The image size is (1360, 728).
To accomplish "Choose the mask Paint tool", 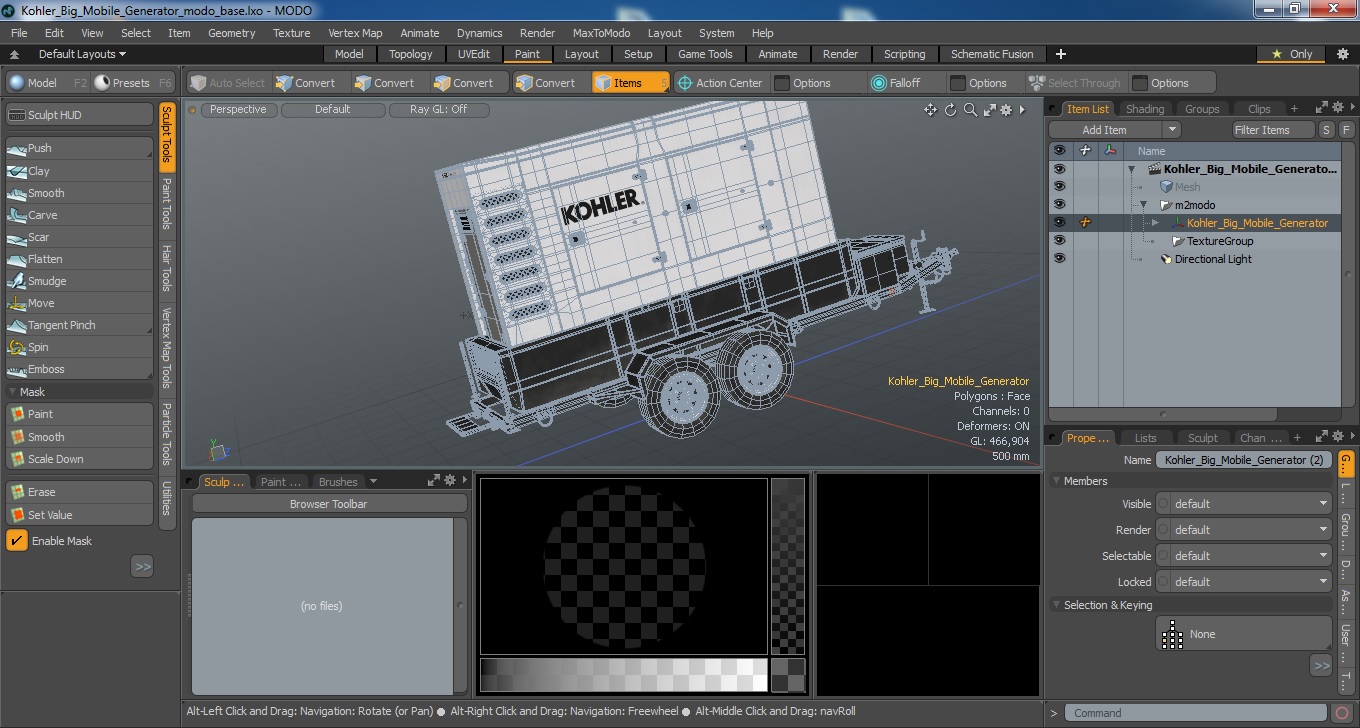I will point(79,414).
